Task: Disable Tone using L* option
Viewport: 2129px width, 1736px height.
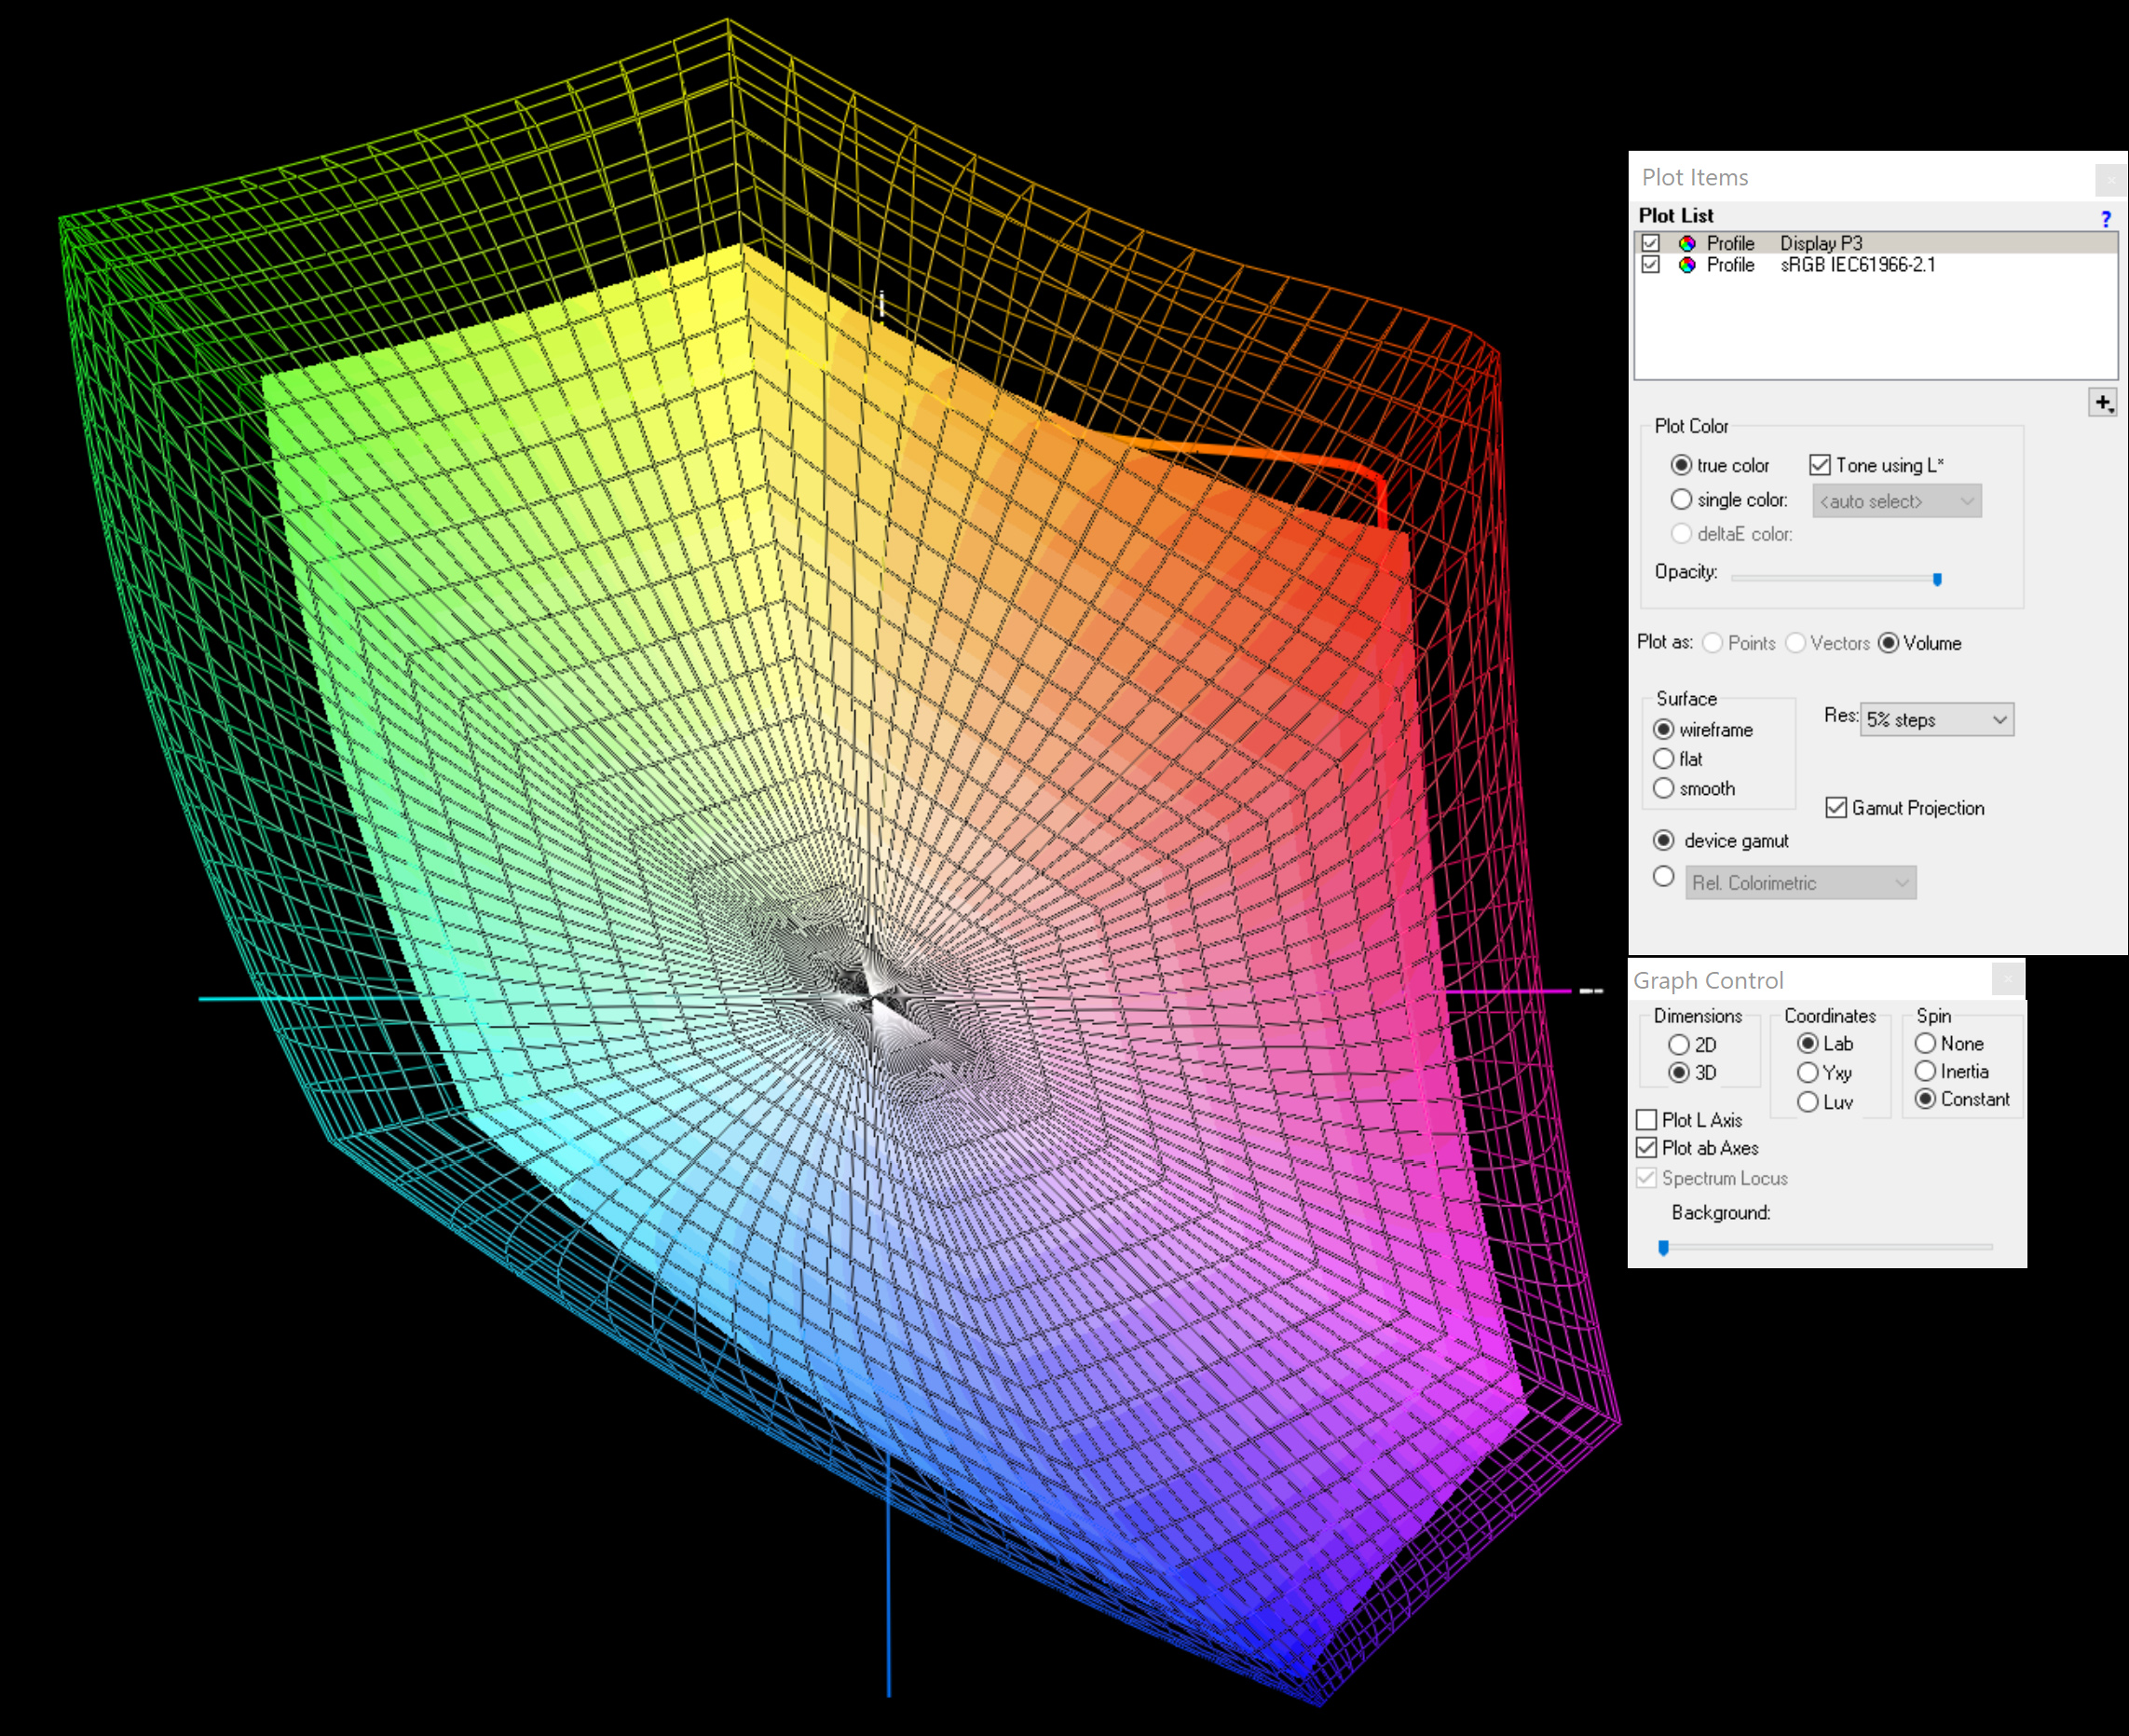Action: 1820,465
